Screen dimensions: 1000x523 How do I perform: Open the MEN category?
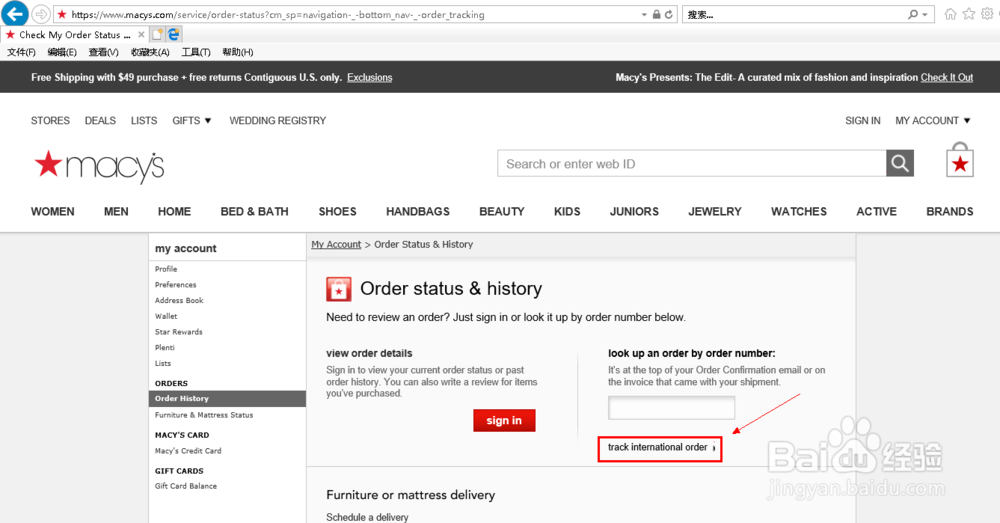116,212
